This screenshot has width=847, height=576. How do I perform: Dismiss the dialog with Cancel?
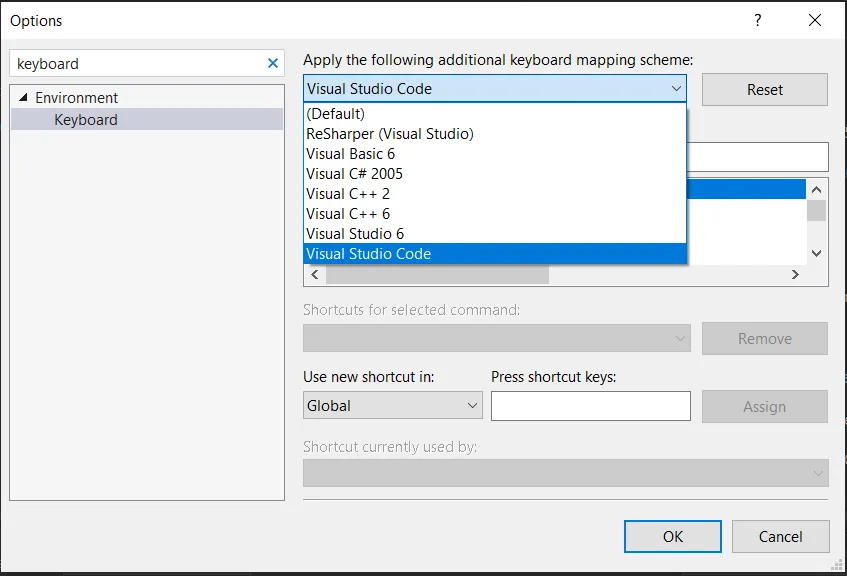click(780, 536)
